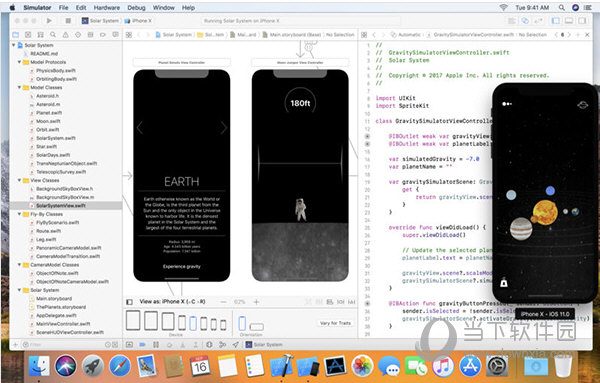Toggle the document outline button beside View as
The image size is (600, 383).
[x=129, y=302]
